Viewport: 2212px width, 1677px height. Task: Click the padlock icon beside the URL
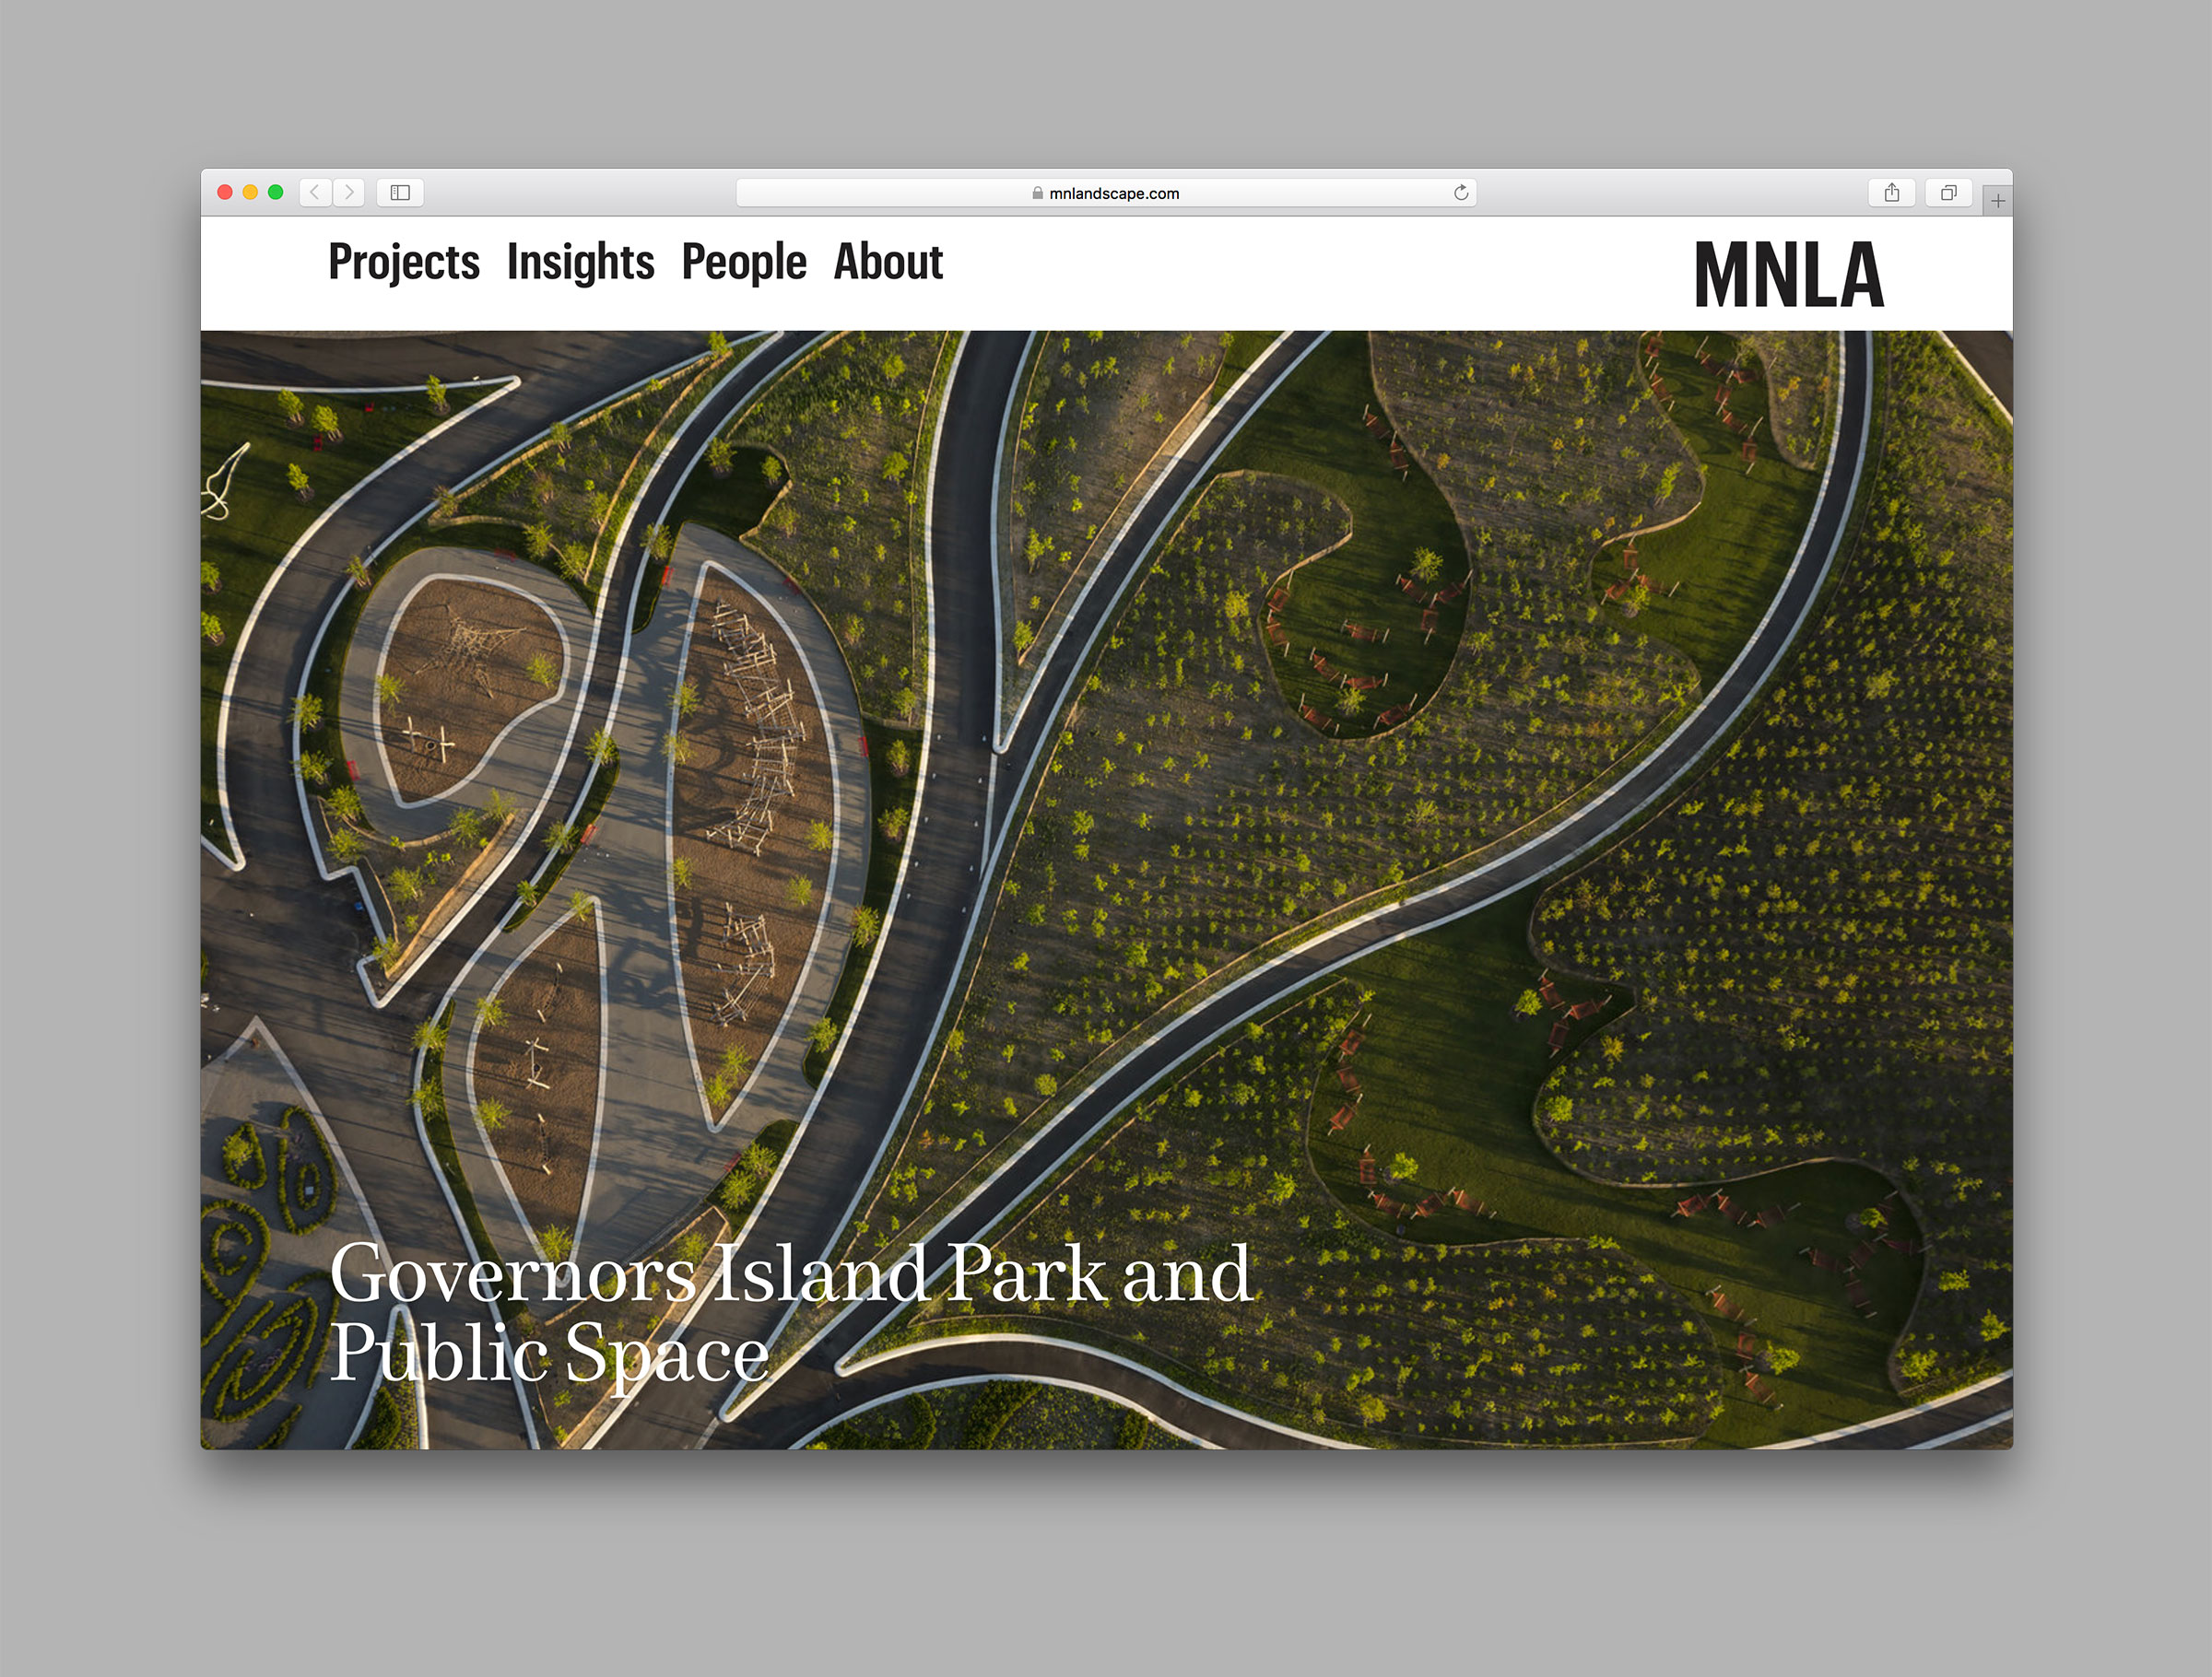click(1037, 193)
